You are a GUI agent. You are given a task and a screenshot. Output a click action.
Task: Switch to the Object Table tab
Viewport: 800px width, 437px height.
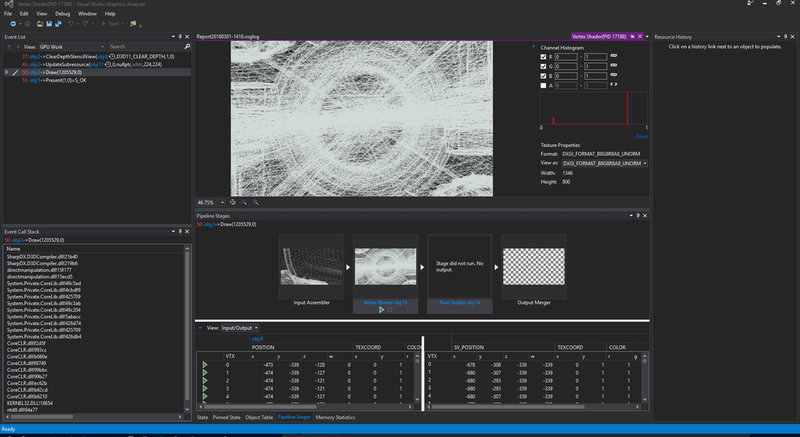[259, 417]
